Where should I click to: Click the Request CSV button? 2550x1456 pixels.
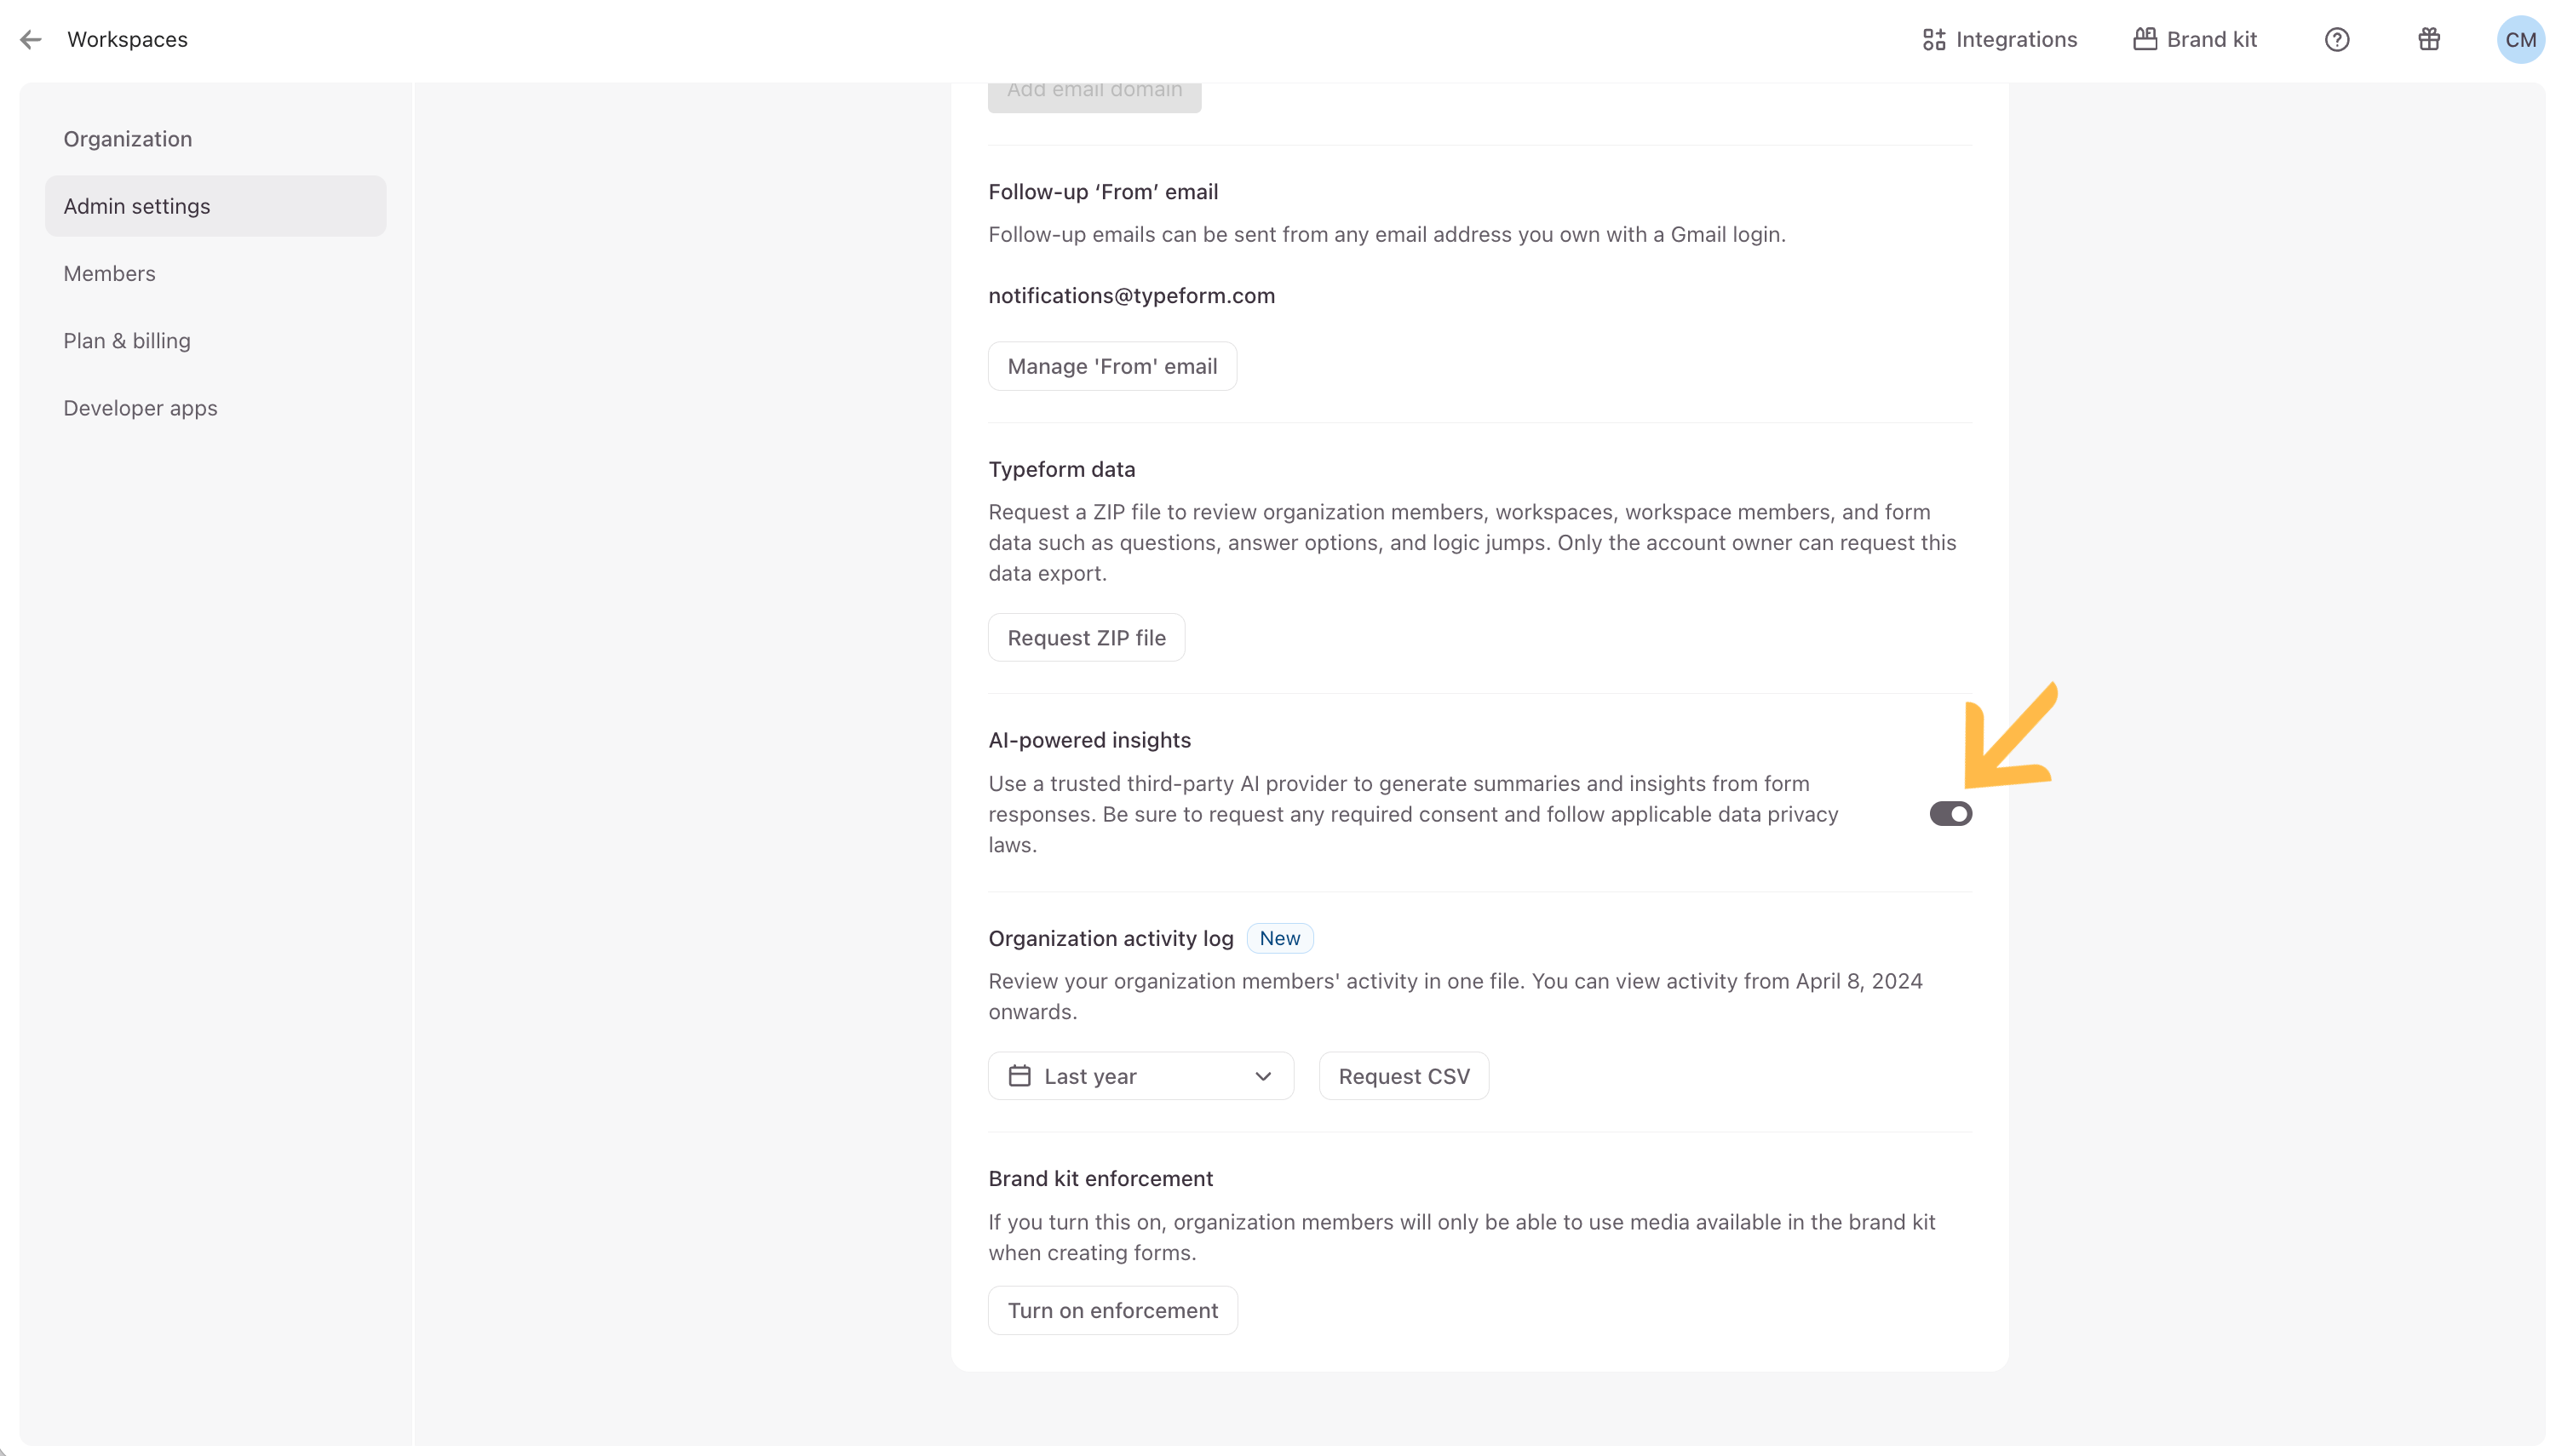coord(1403,1076)
